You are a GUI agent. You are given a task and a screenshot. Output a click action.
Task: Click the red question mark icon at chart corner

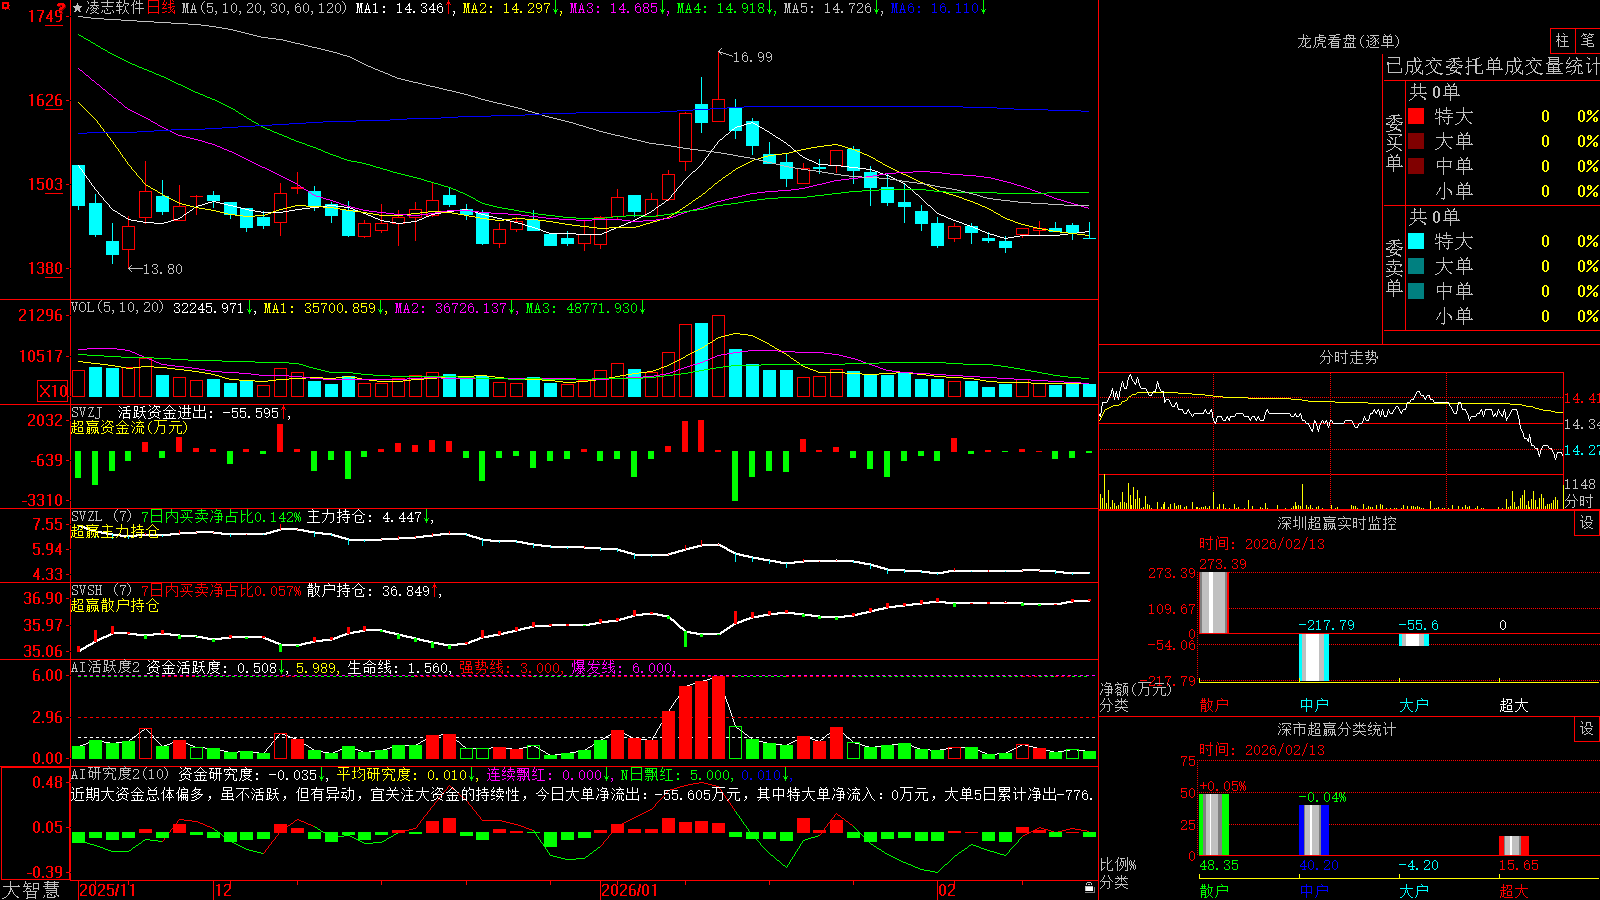pos(61,6)
